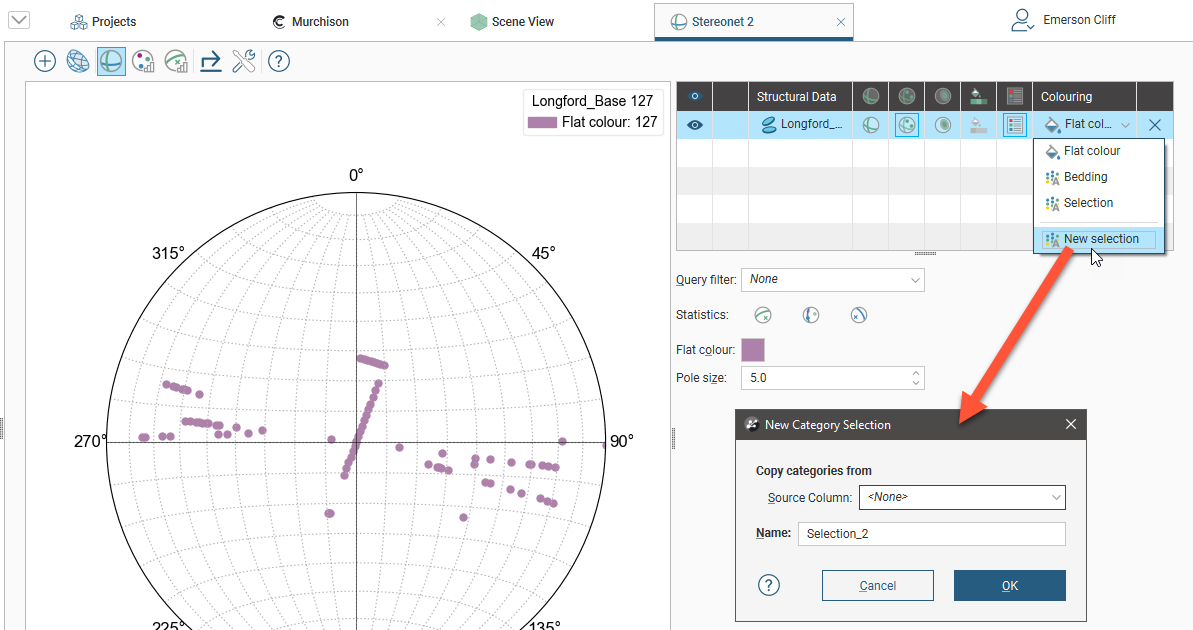Screen dimensions: 1193x630
Task: Open help in New Category Selection dialog
Action: [769, 585]
